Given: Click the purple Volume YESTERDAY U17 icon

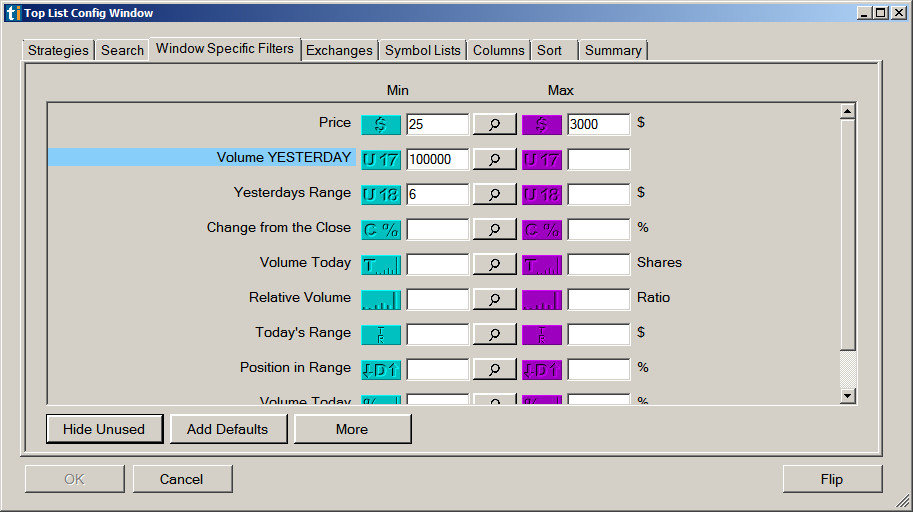Looking at the screenshot, I should click(542, 159).
